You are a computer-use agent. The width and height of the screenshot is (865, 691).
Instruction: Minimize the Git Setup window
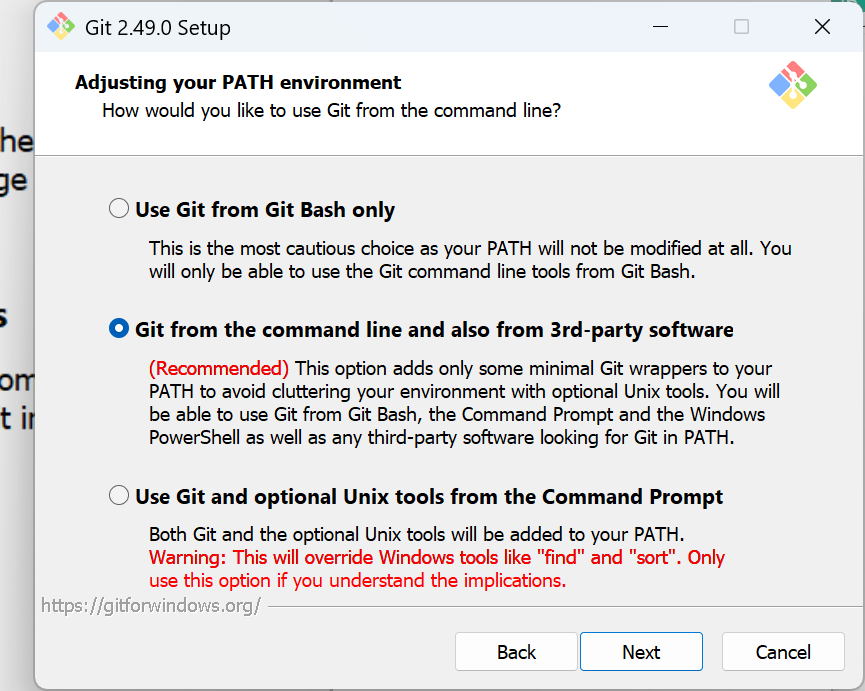pyautogui.click(x=660, y=26)
